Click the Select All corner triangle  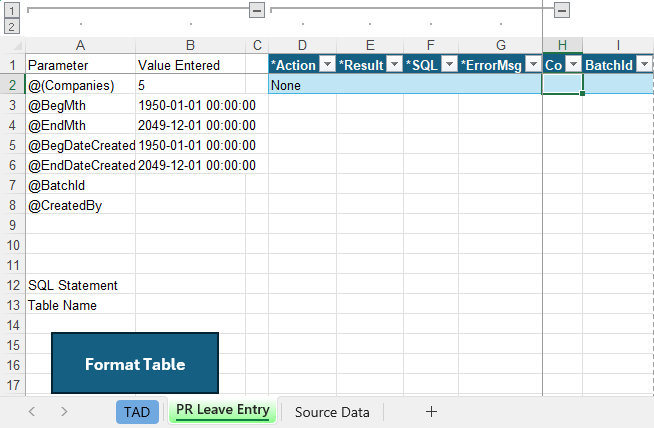[16, 45]
